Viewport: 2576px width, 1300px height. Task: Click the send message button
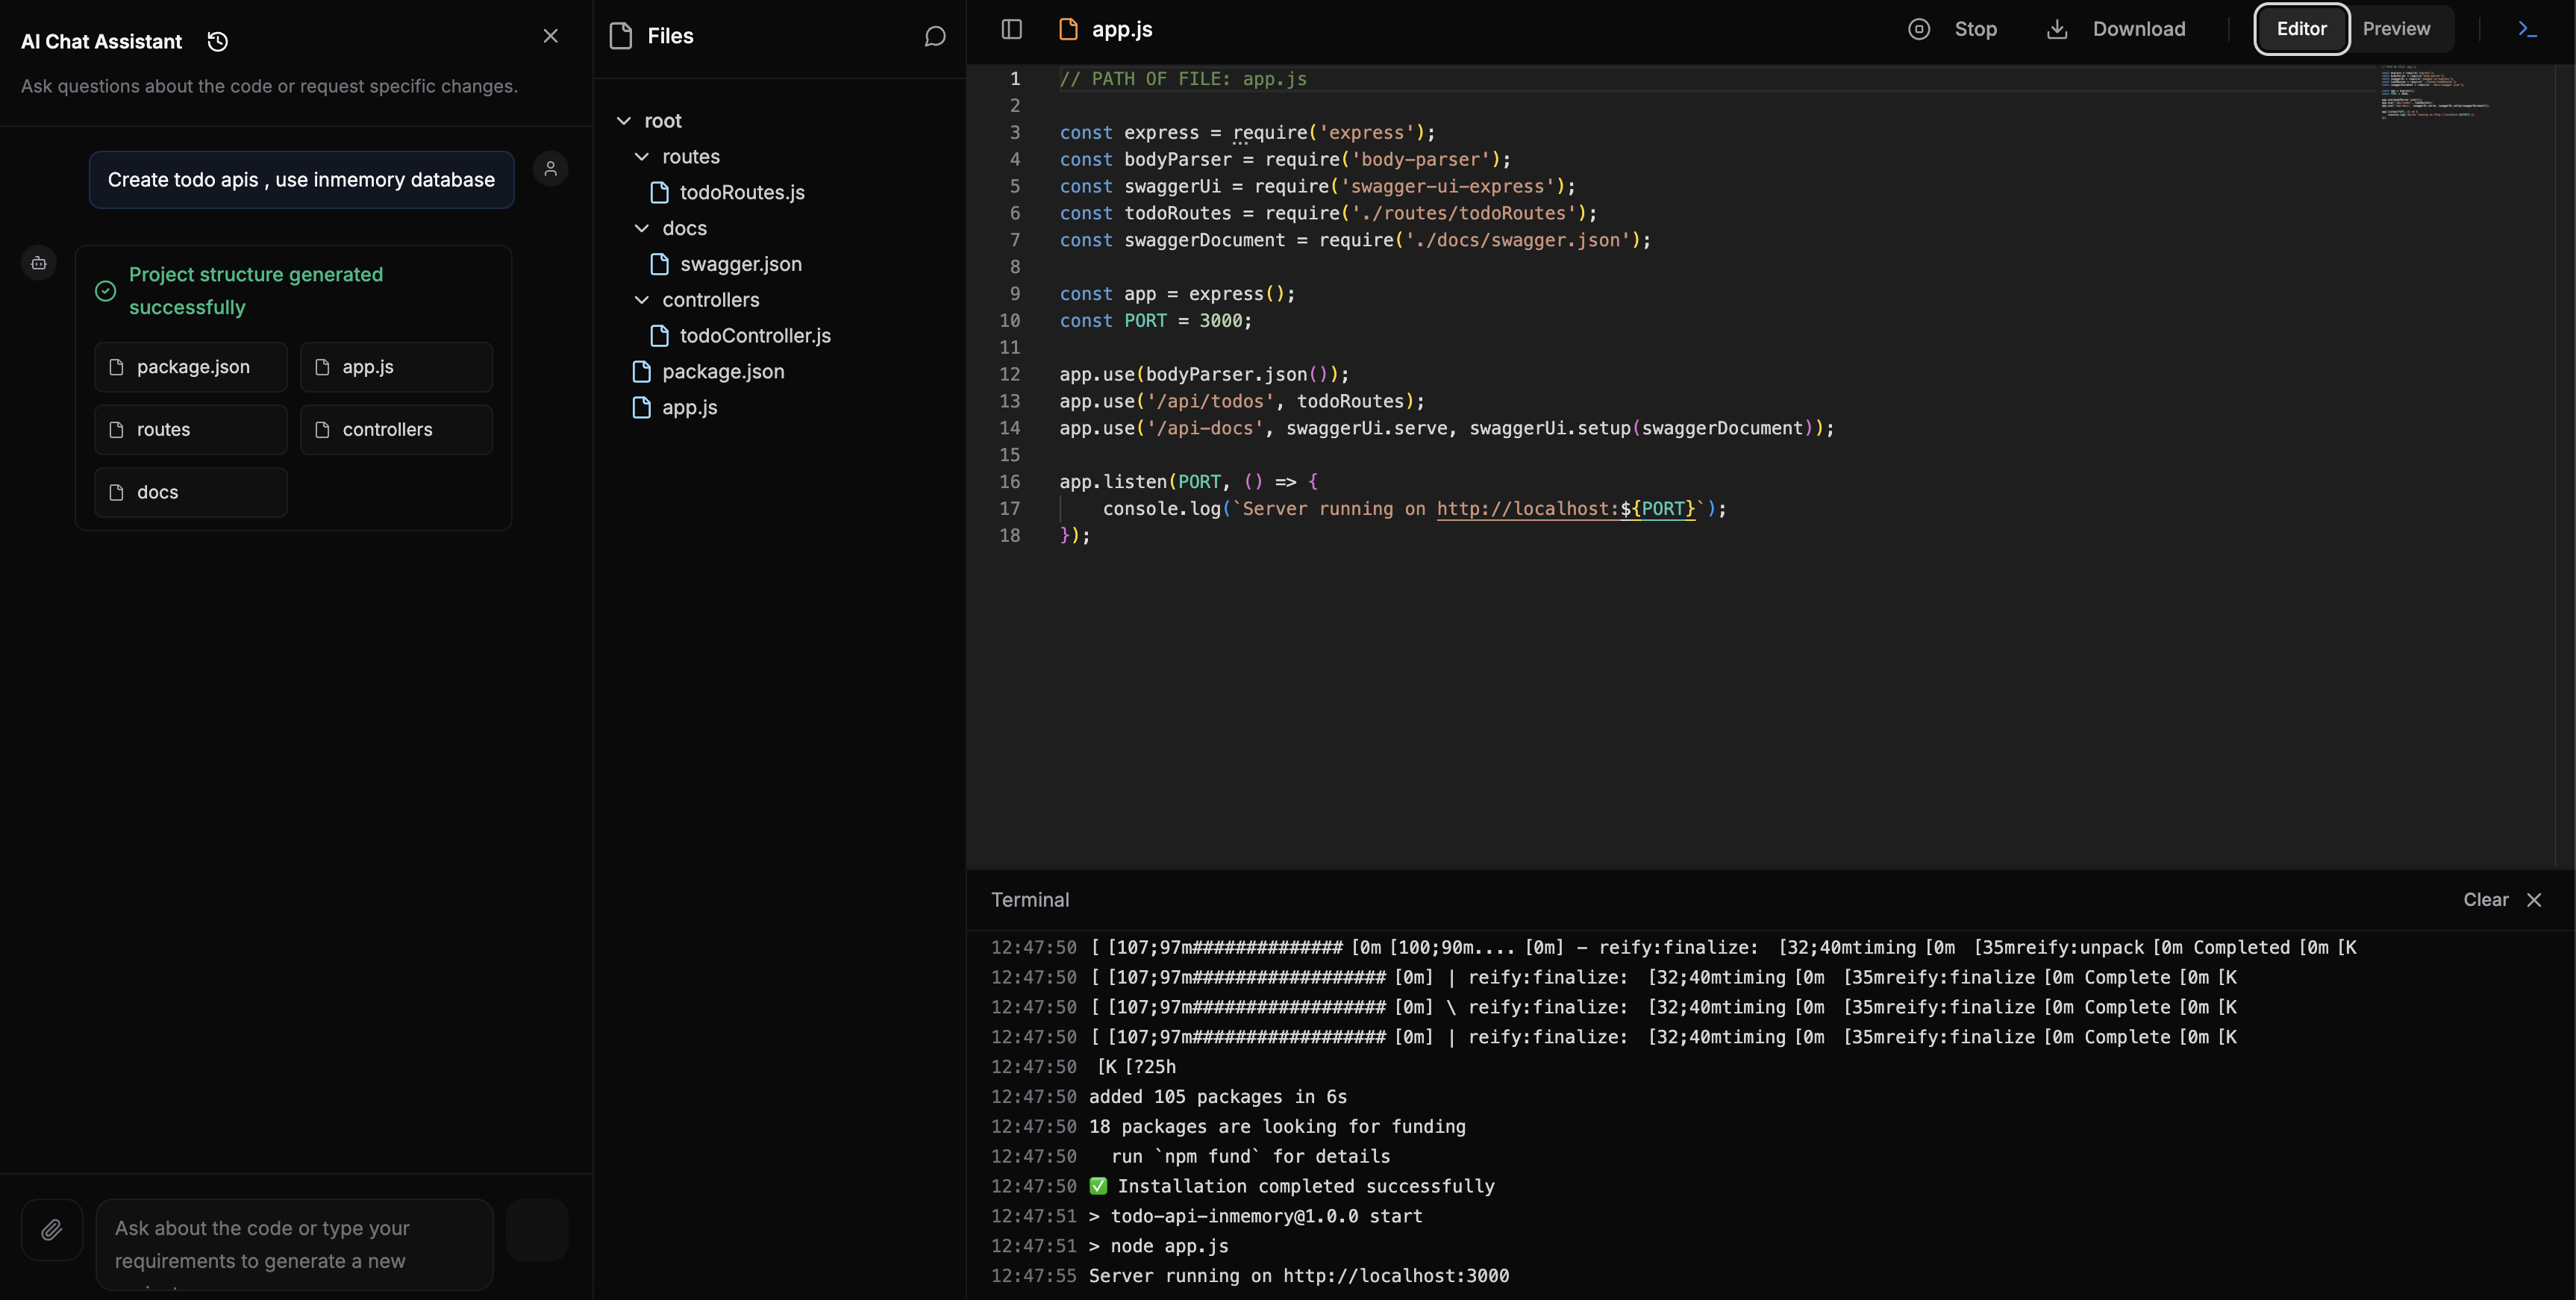(537, 1229)
